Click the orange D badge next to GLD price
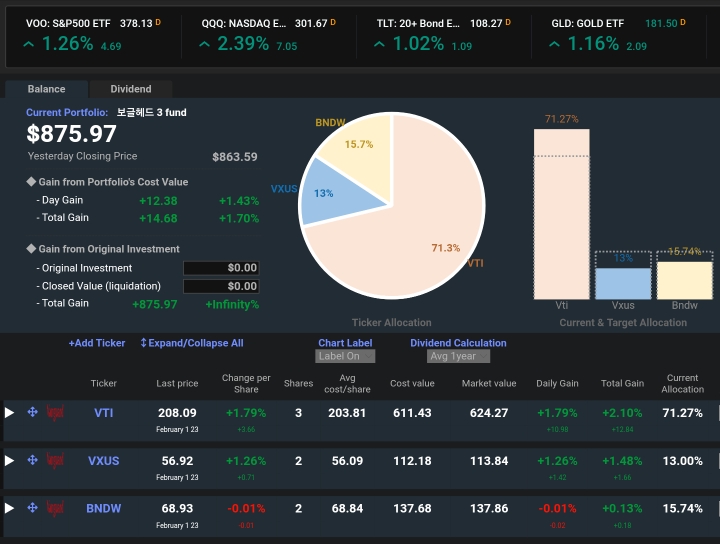Image resolution: width=720 pixels, height=544 pixels. 683,22
